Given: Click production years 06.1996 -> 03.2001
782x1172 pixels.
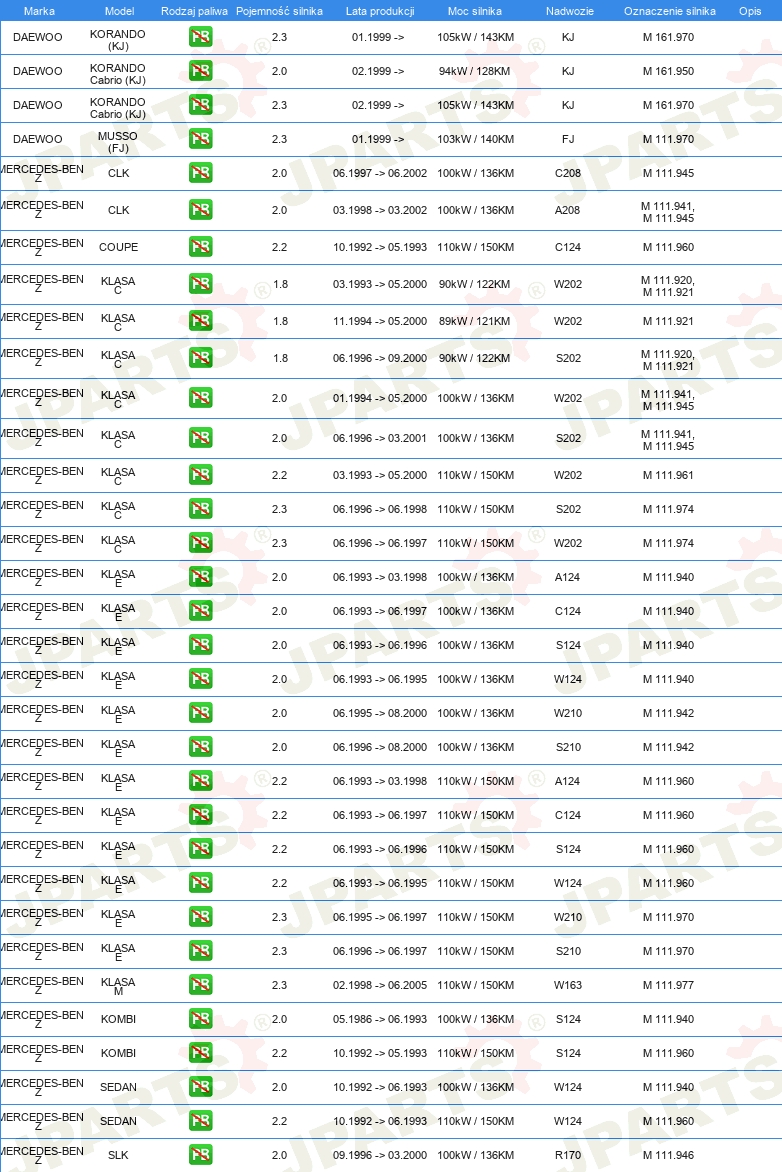Looking at the screenshot, I should [380, 438].
